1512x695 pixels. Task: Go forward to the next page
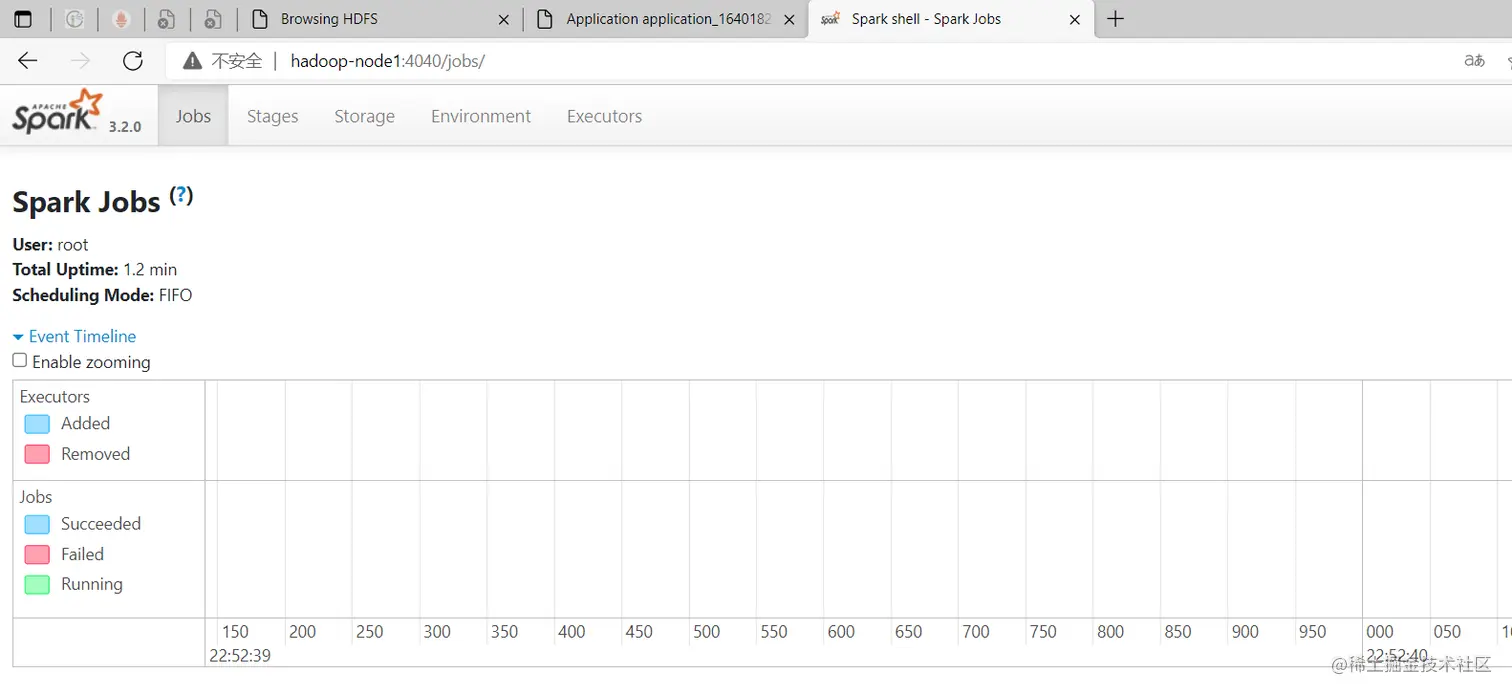click(x=81, y=61)
